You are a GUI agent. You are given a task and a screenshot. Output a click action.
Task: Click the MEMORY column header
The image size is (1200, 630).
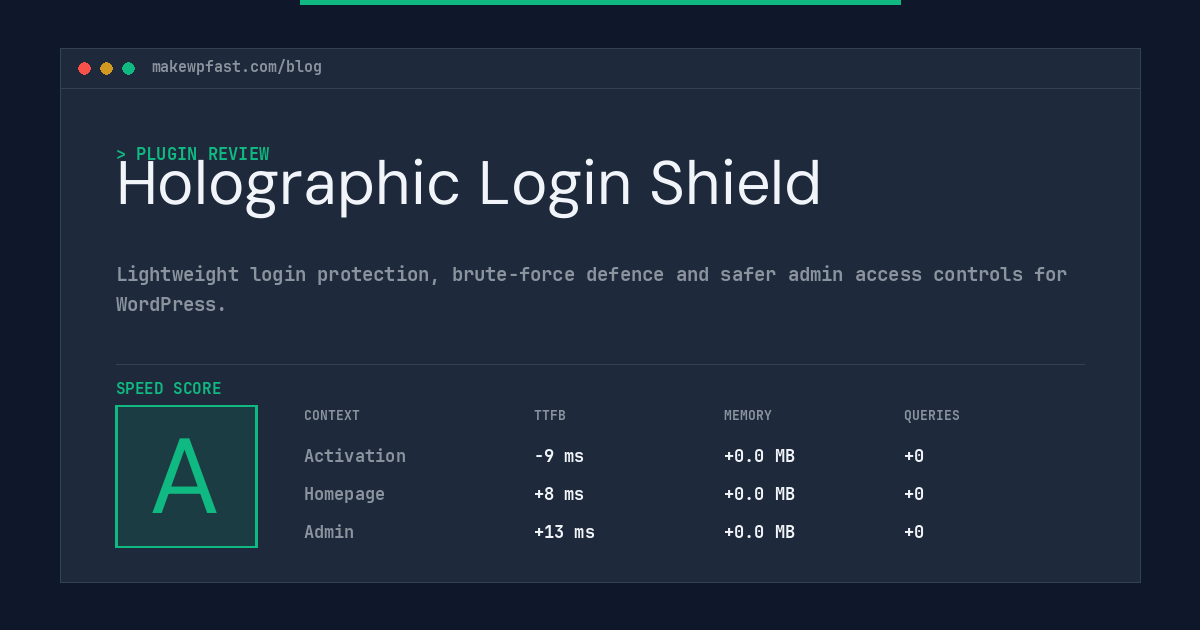pos(748,416)
